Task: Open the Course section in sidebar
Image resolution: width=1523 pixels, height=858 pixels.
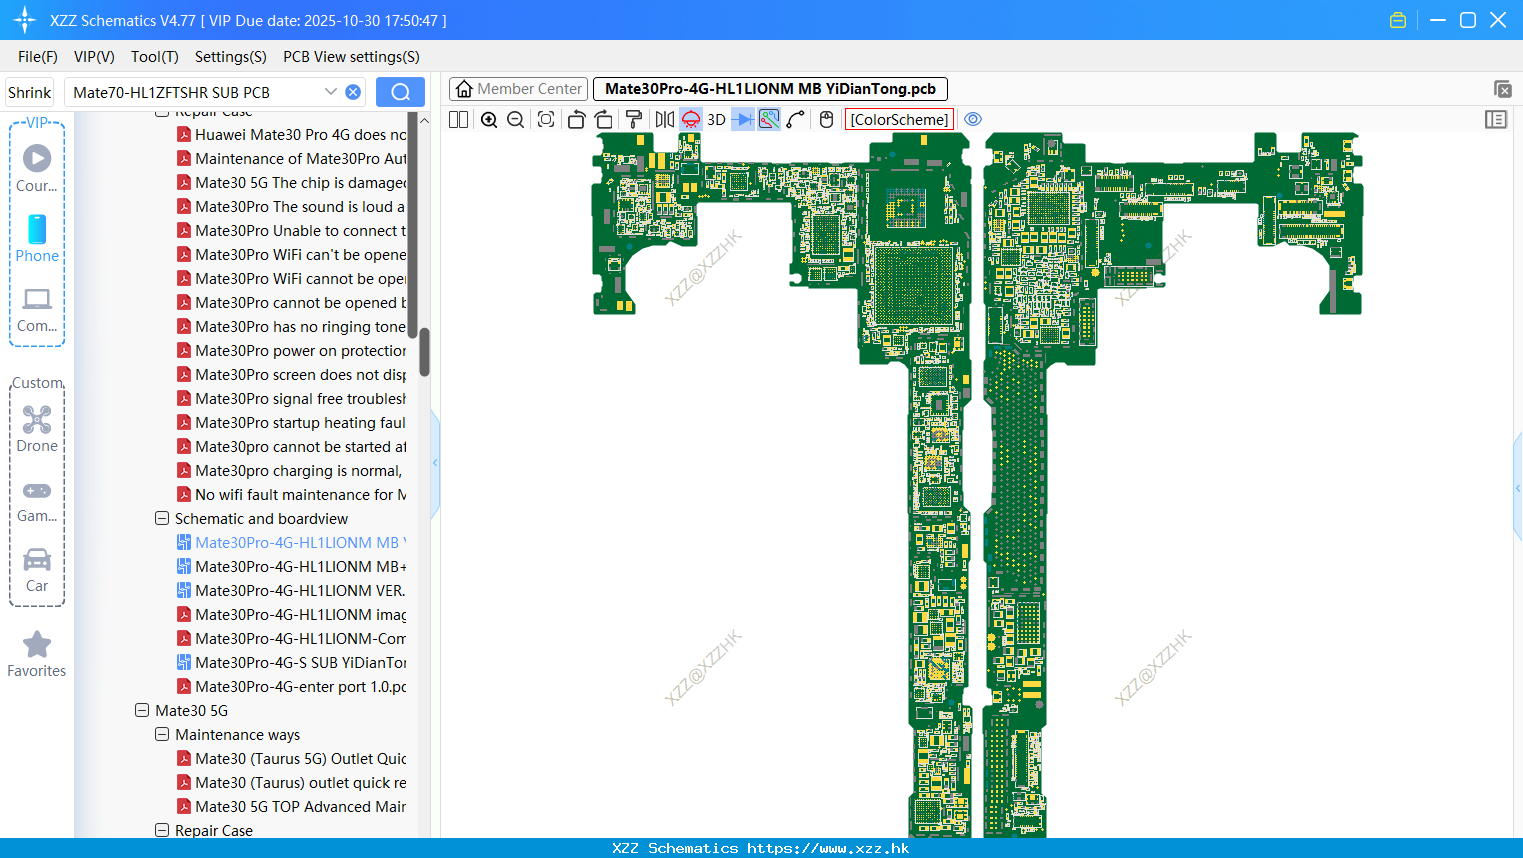Action: pyautogui.click(x=37, y=168)
